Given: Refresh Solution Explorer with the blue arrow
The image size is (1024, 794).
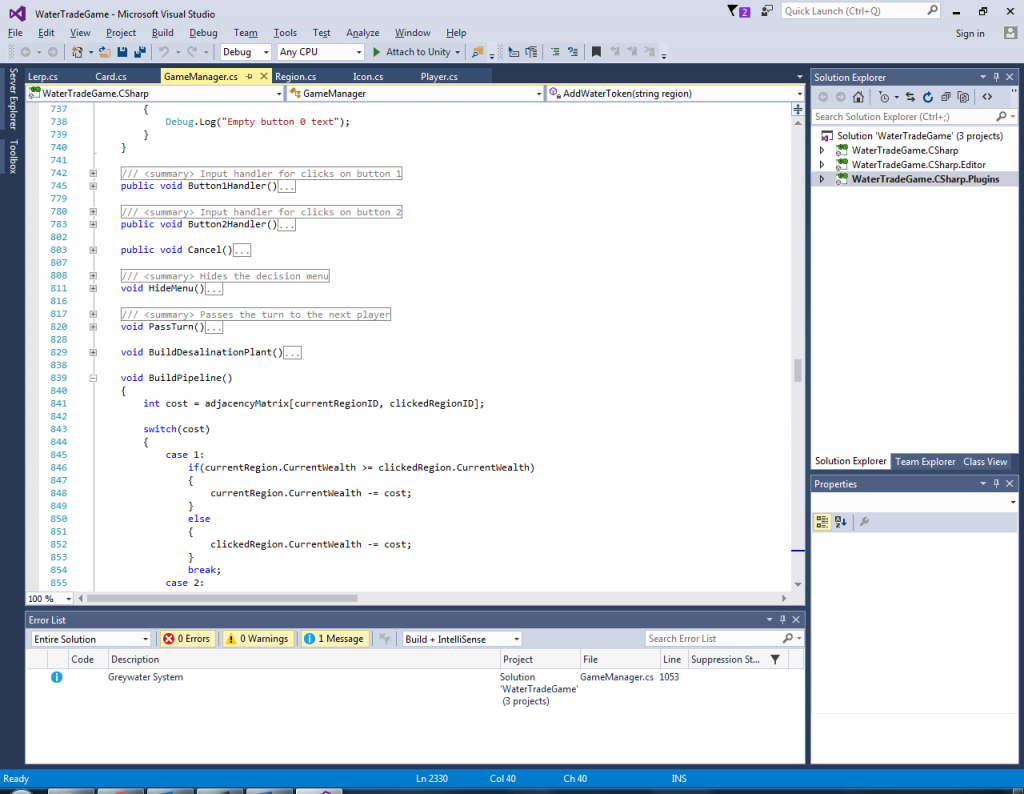Looking at the screenshot, I should coord(927,97).
